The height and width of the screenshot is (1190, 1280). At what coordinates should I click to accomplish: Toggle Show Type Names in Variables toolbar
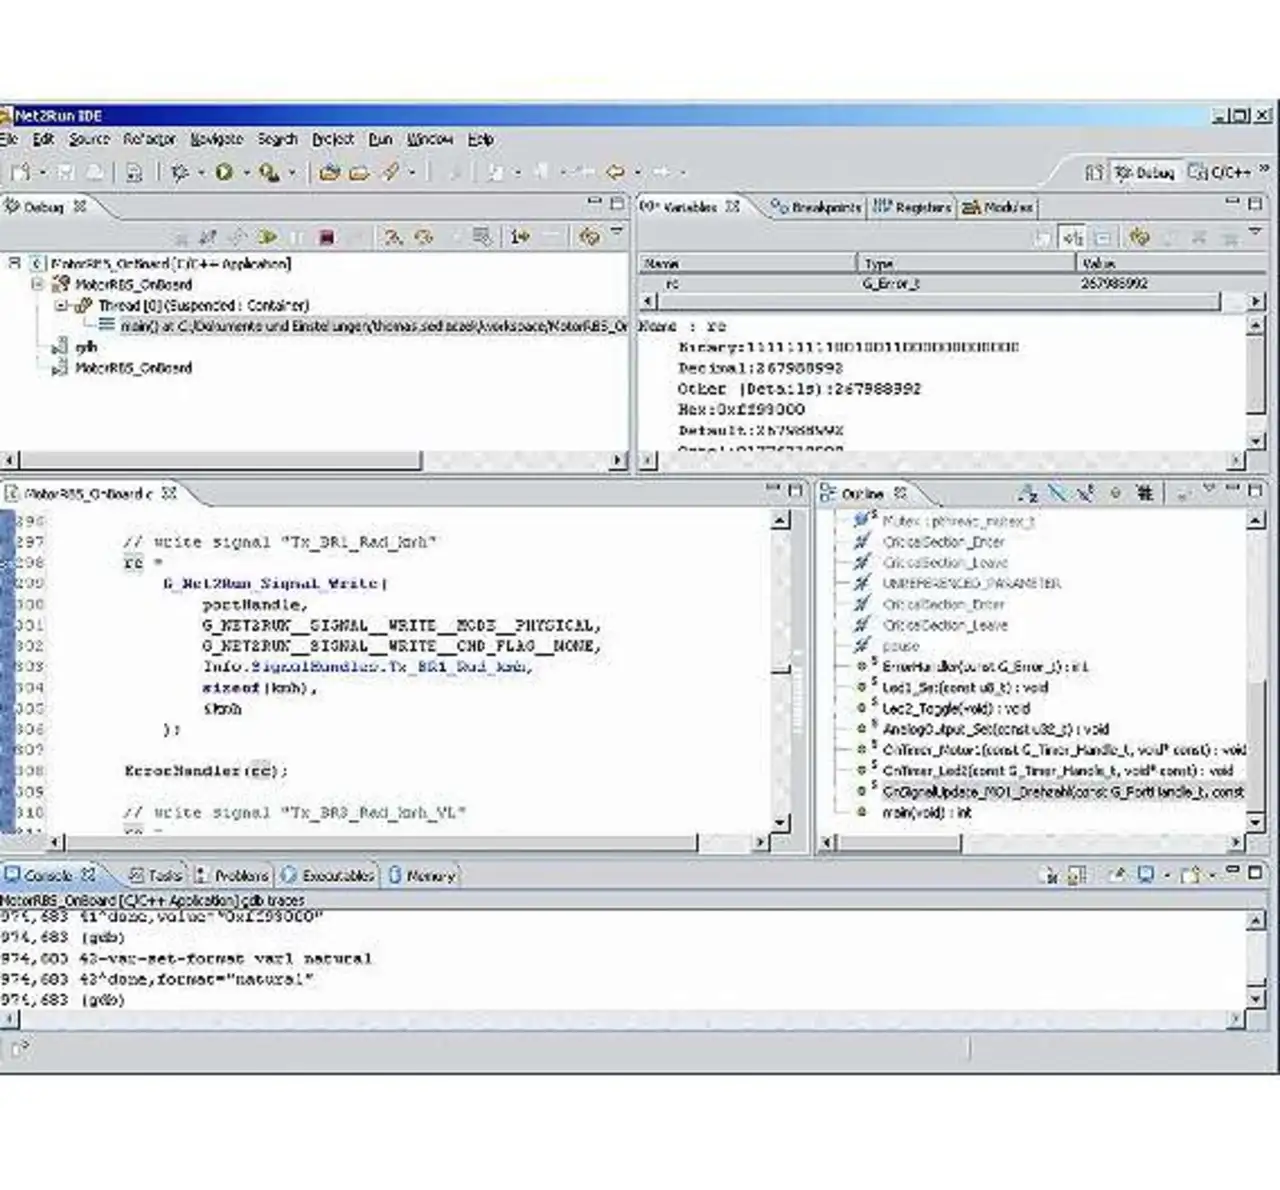[1043, 237]
